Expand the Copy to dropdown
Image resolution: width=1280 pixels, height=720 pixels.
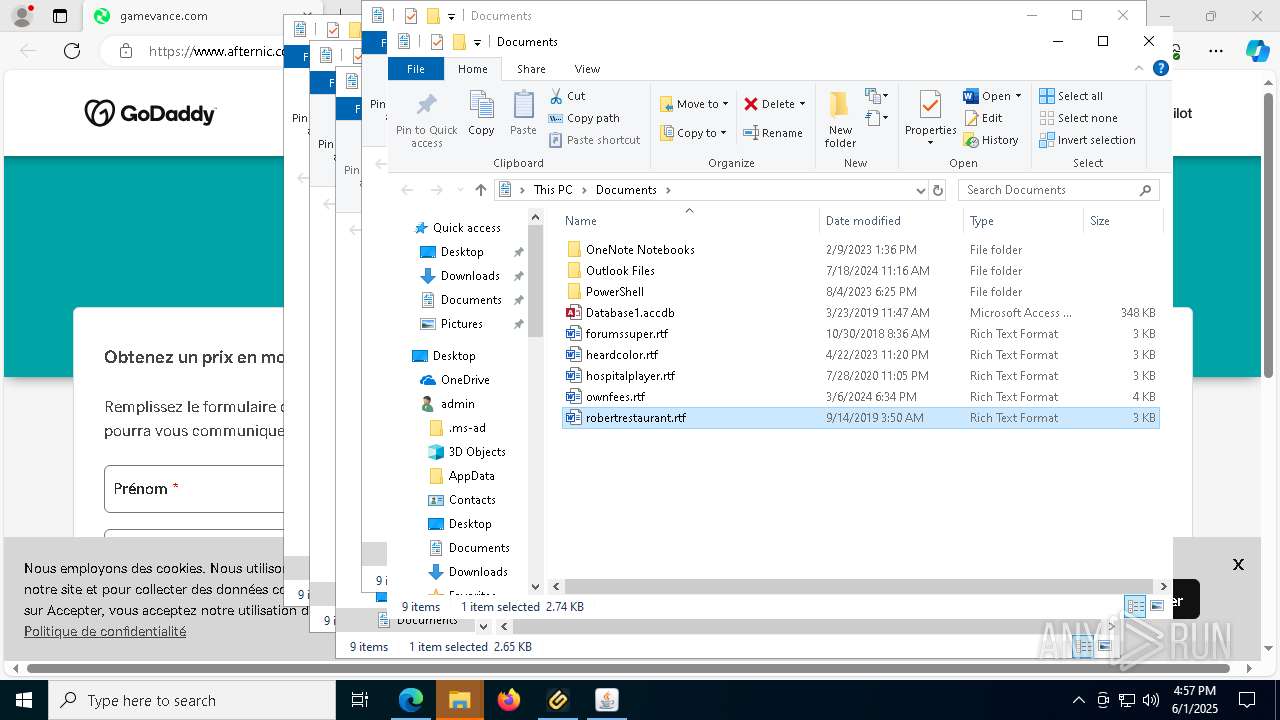coord(724,133)
